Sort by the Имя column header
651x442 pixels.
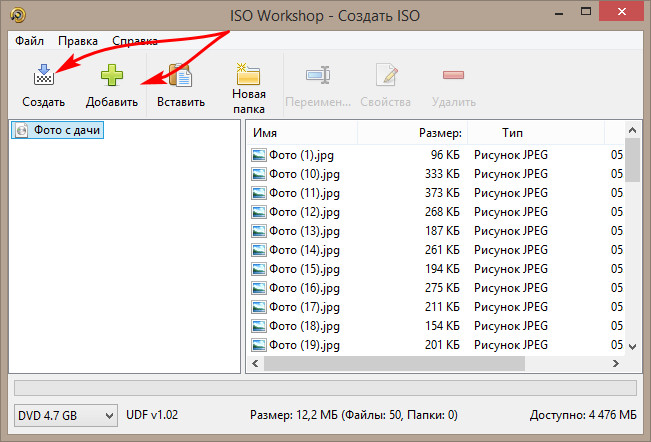tap(303, 133)
